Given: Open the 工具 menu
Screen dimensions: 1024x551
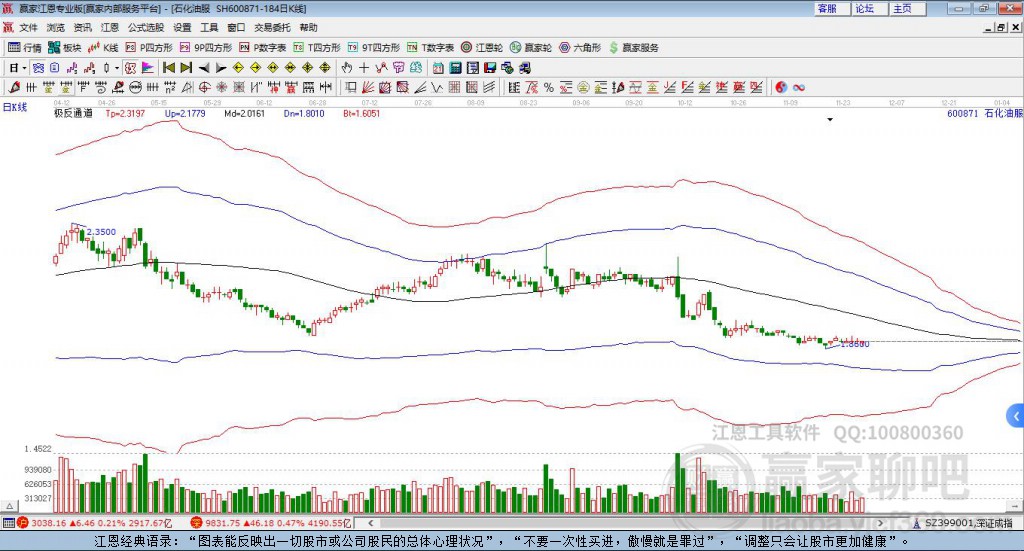Looking at the screenshot, I should [x=209, y=27].
